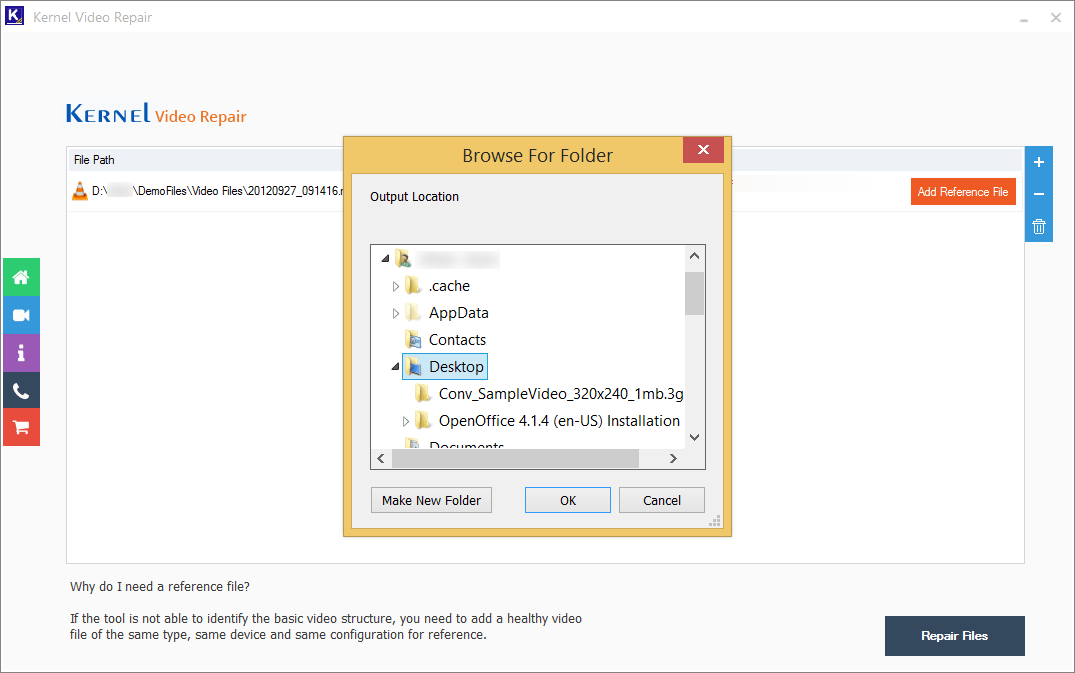Click Add Reference File button
1075x673 pixels.
pos(963,192)
